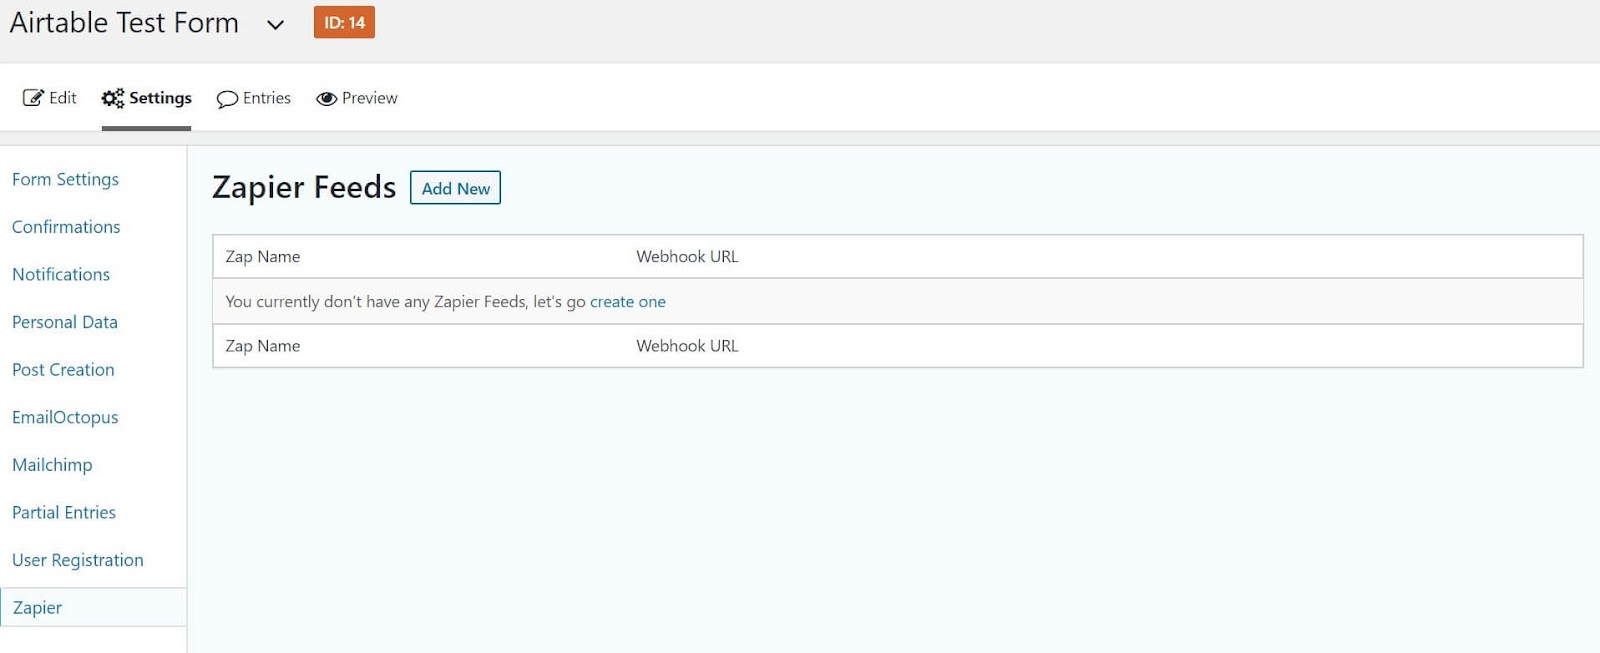Open Mailchimp settings
This screenshot has width=1600, height=653.
(x=52, y=465)
